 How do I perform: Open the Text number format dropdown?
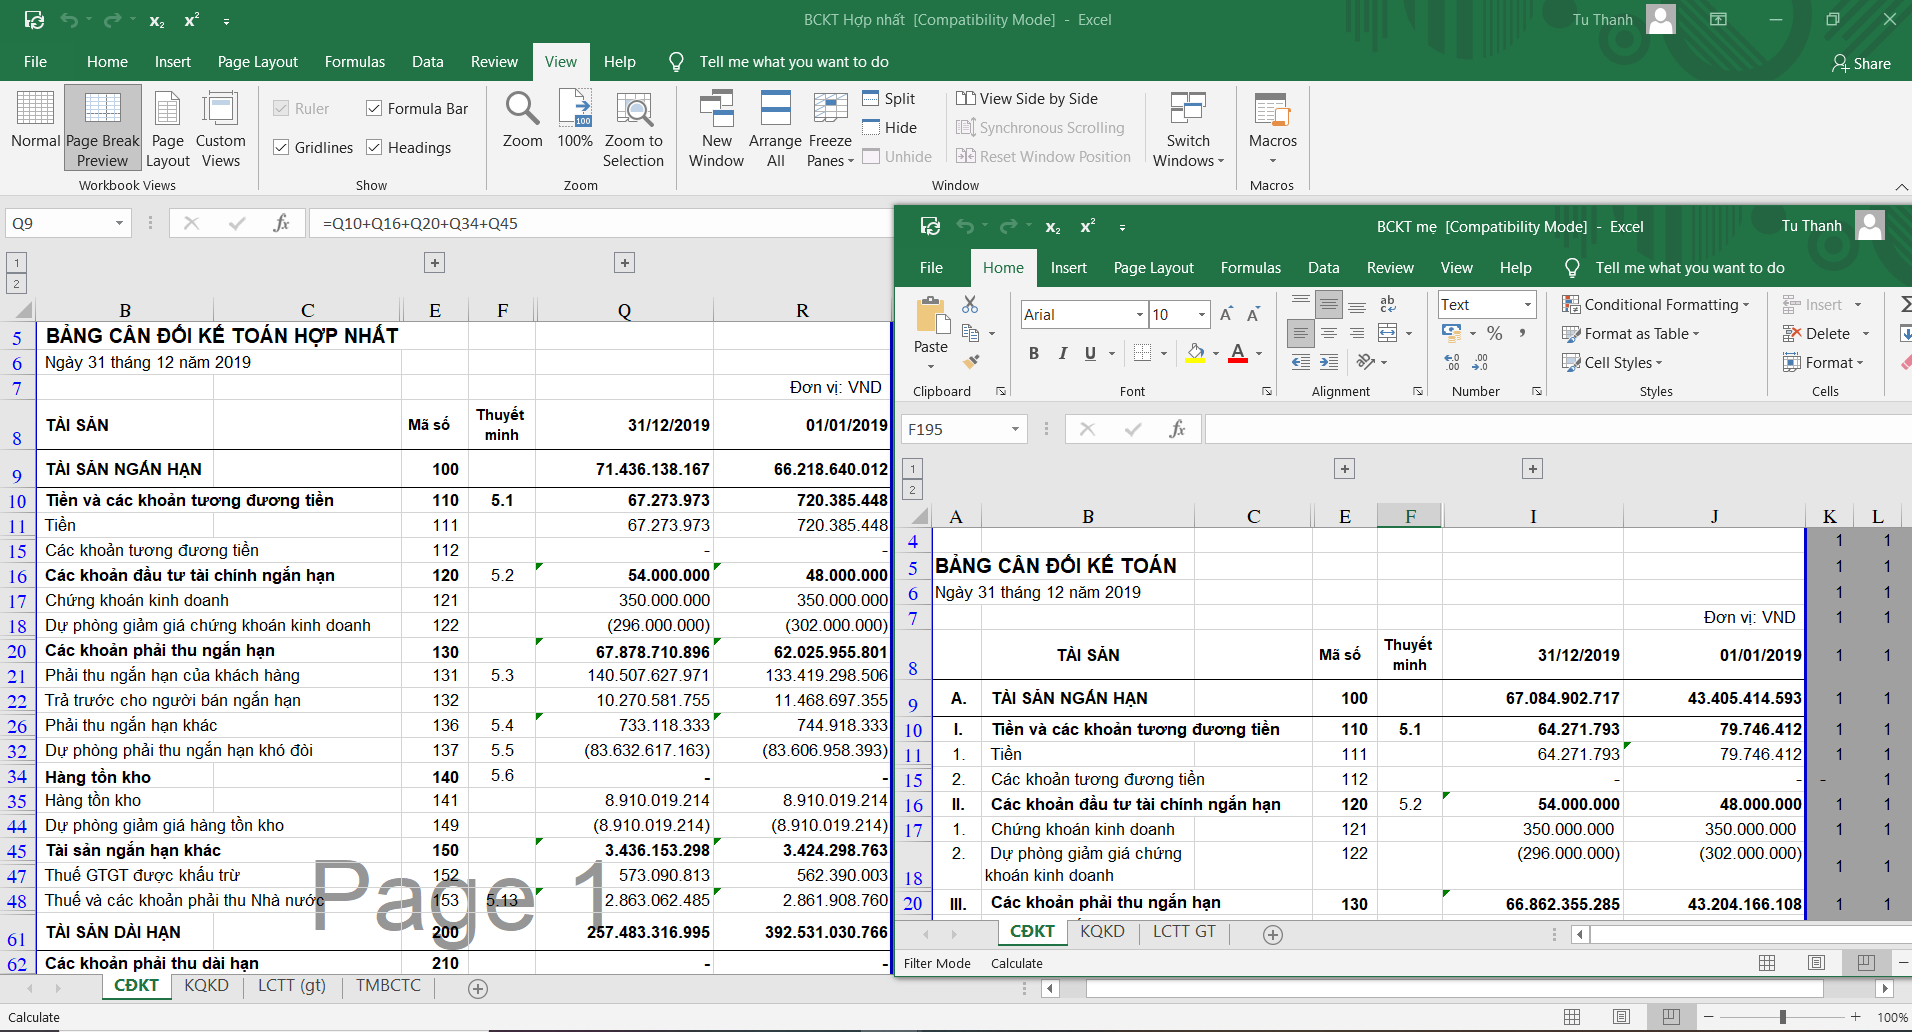tap(1527, 305)
